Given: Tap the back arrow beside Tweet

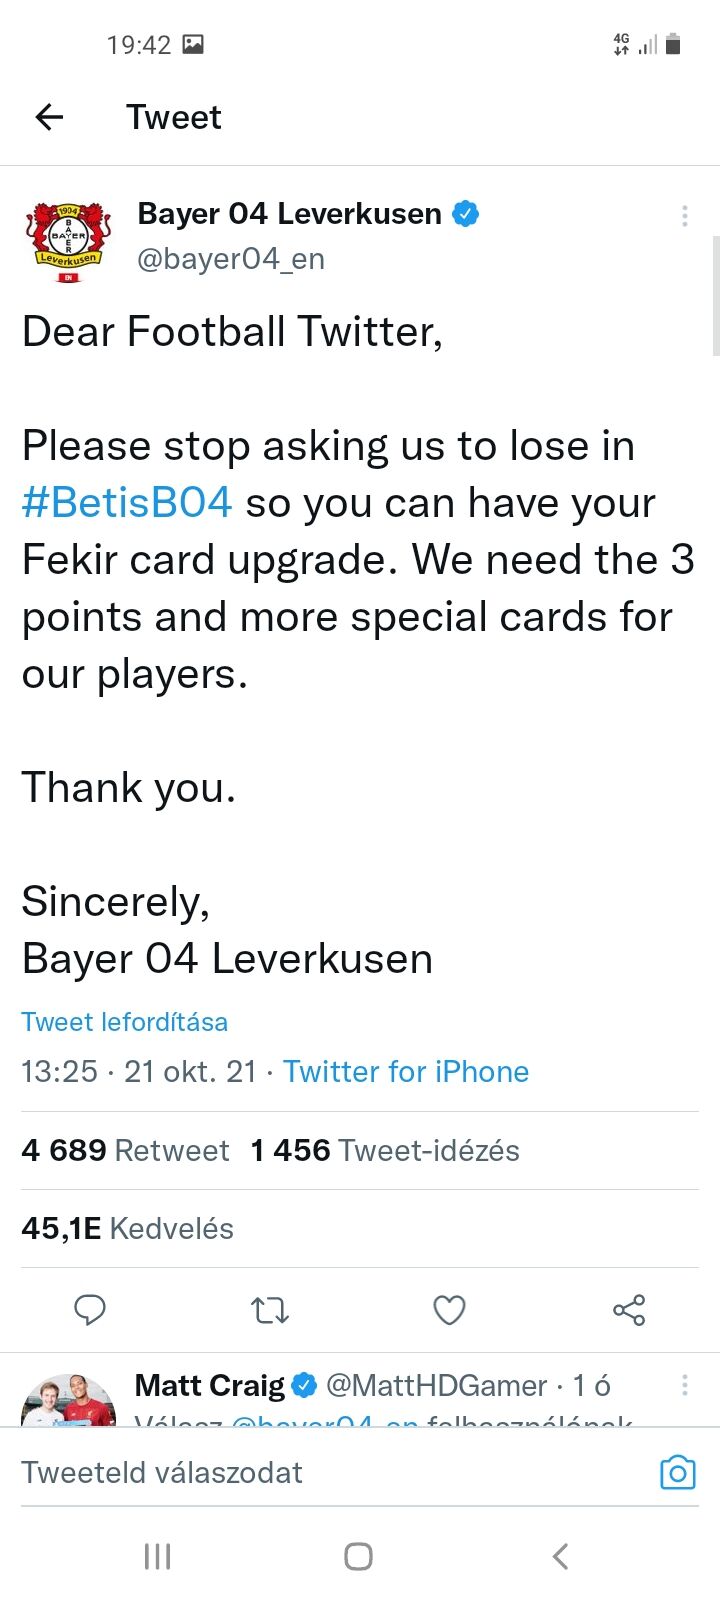Looking at the screenshot, I should 49,117.
